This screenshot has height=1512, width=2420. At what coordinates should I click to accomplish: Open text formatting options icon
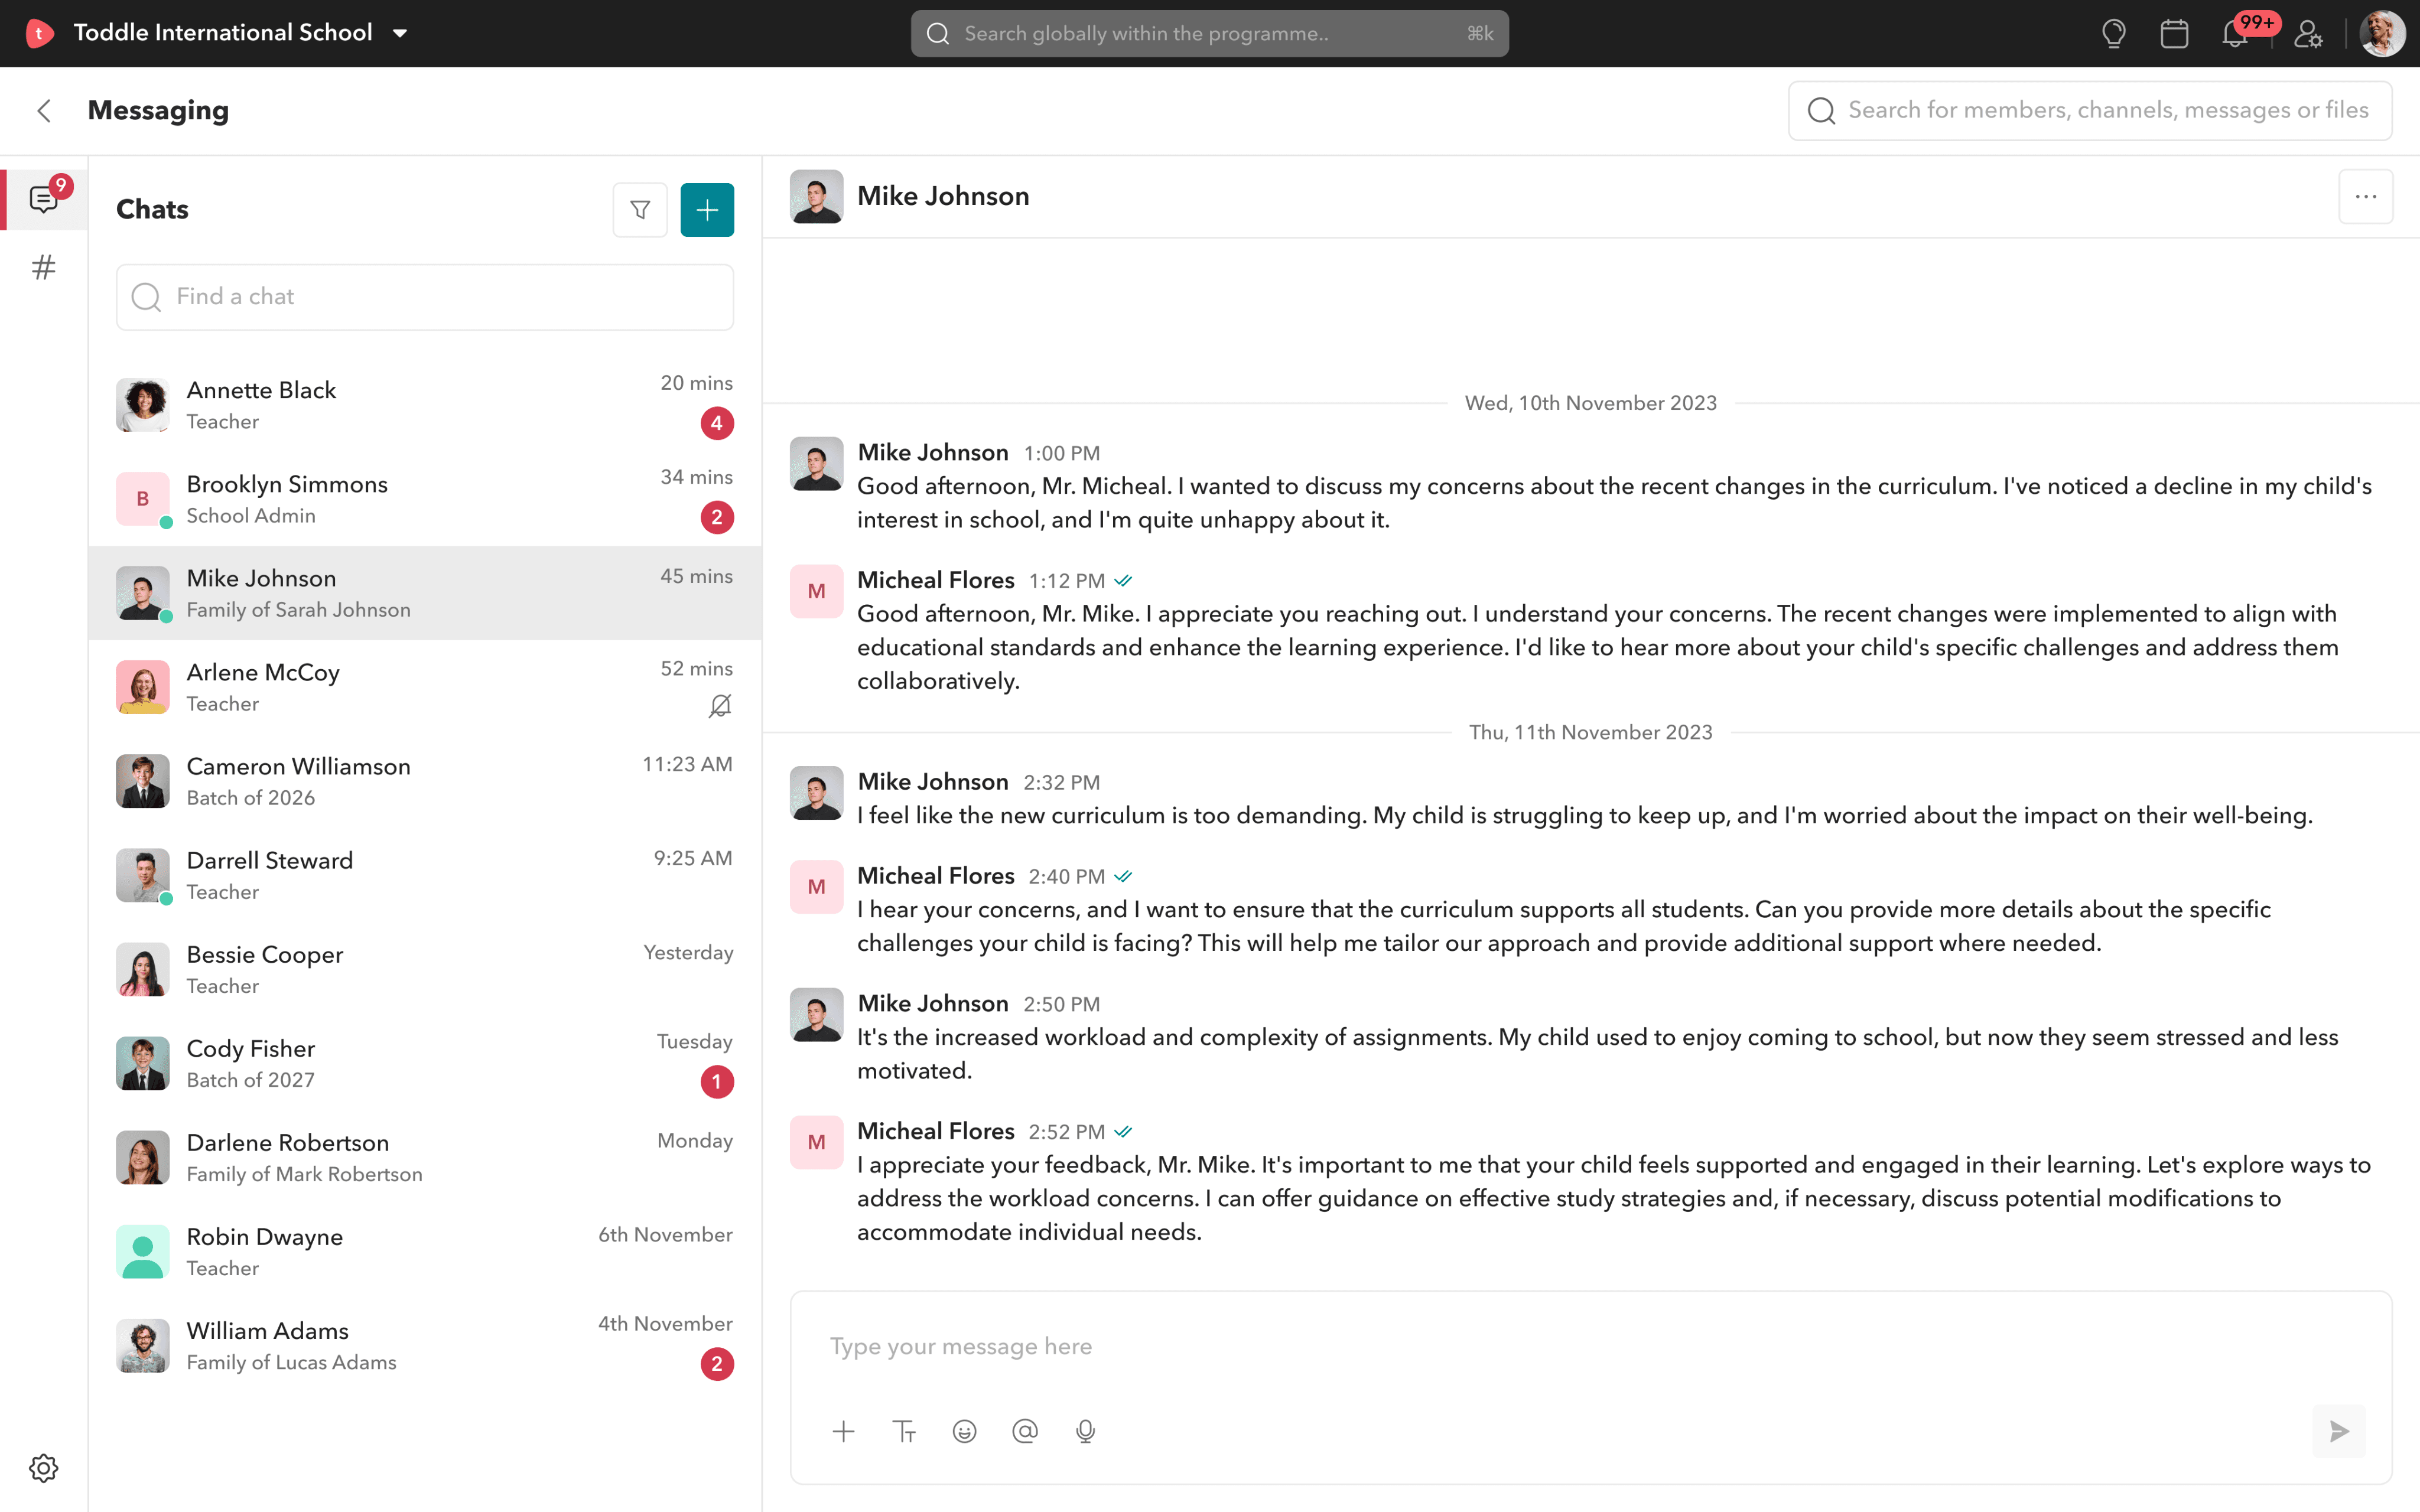point(904,1431)
